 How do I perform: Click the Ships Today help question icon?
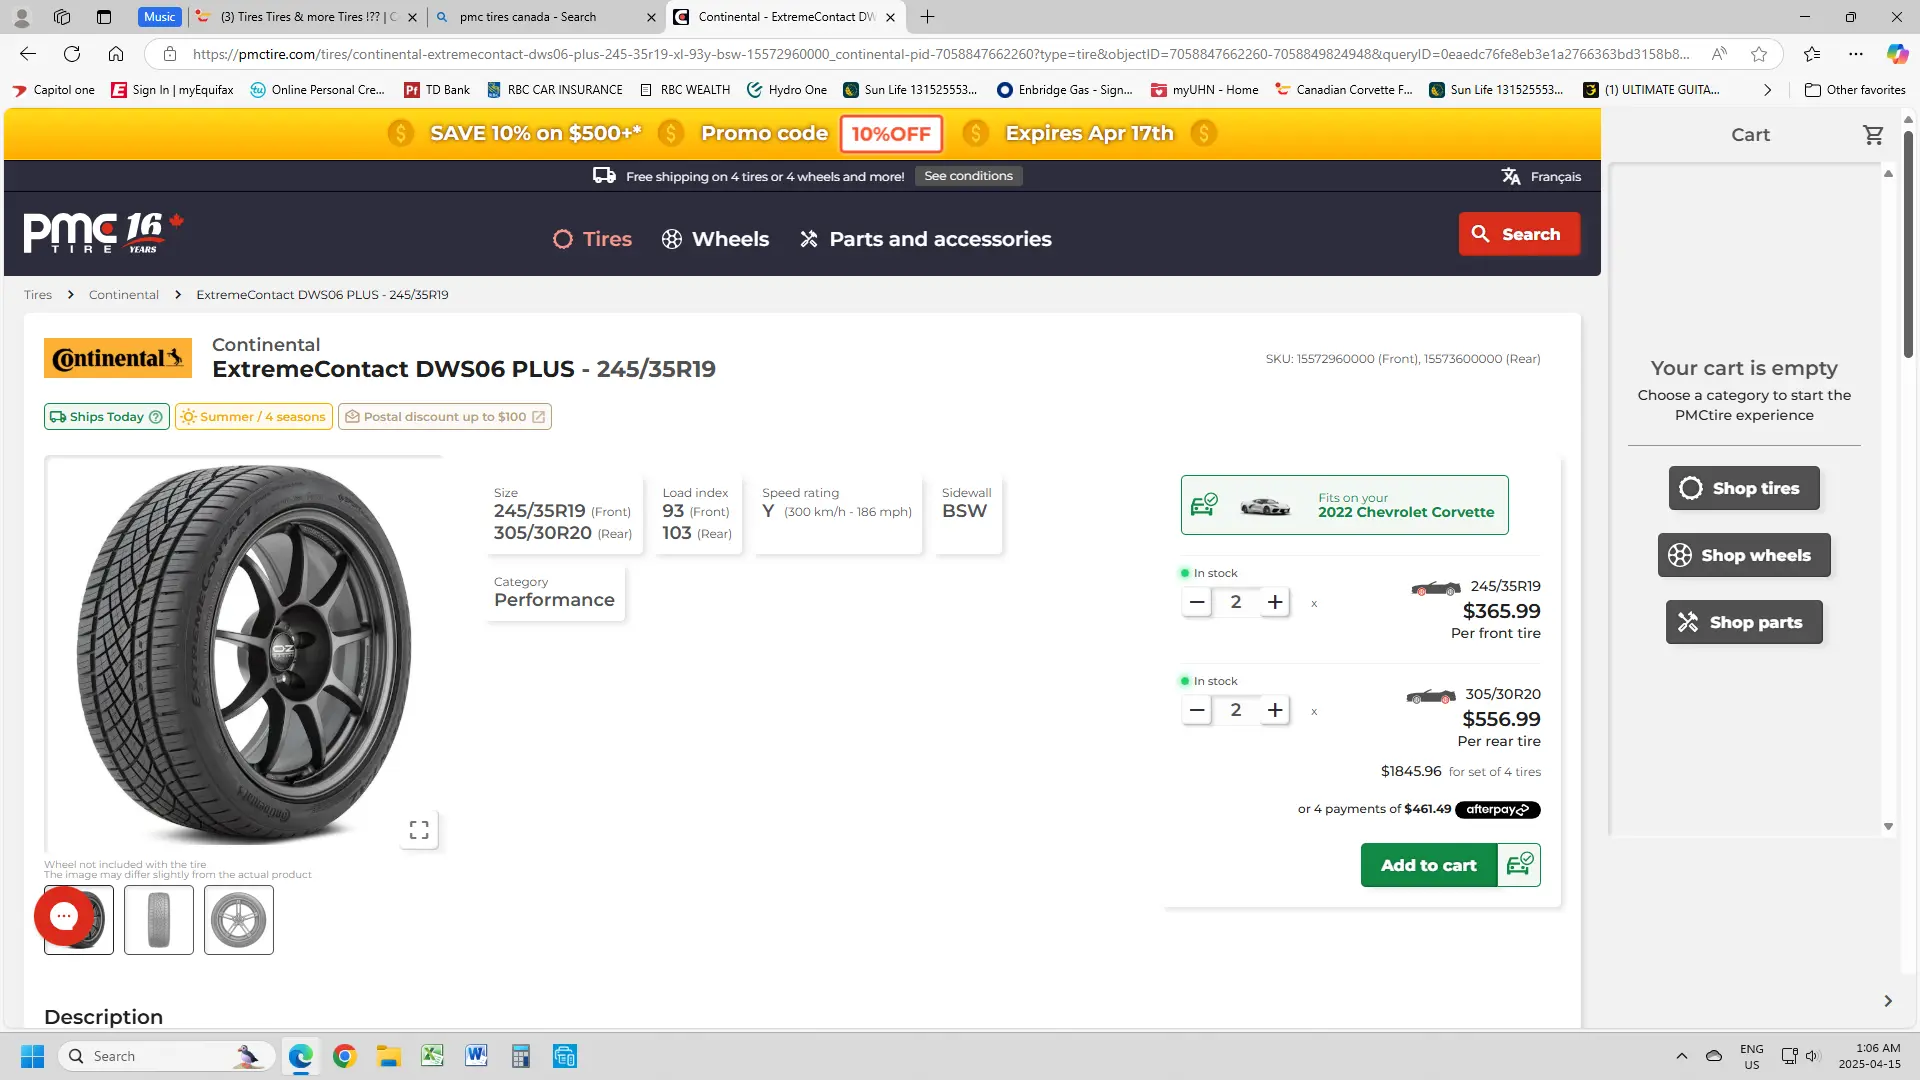point(156,417)
